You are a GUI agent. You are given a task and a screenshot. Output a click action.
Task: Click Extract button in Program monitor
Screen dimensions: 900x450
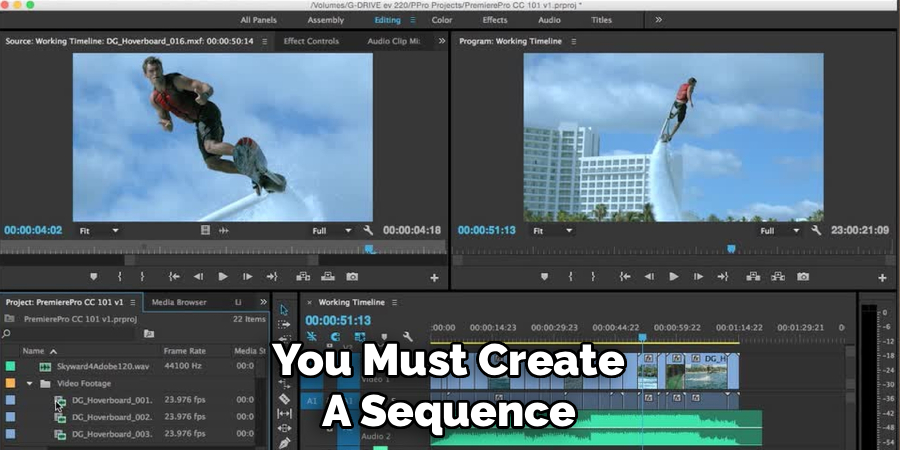pos(778,277)
